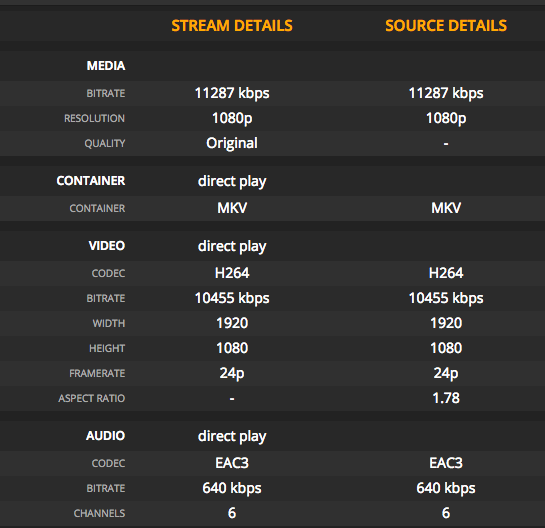Select the stream audio codec EAC3
The height and width of the screenshot is (528, 545).
click(x=232, y=463)
